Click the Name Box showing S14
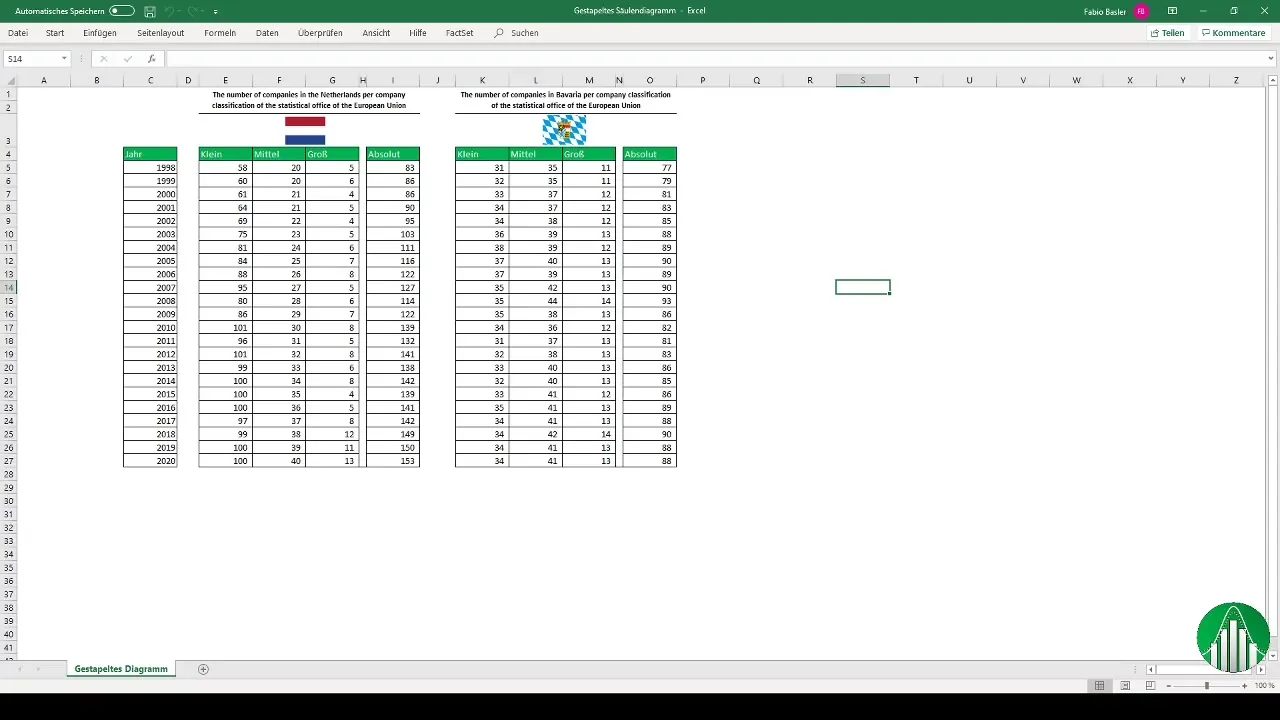Screen dimensions: 1280x720 32,59
